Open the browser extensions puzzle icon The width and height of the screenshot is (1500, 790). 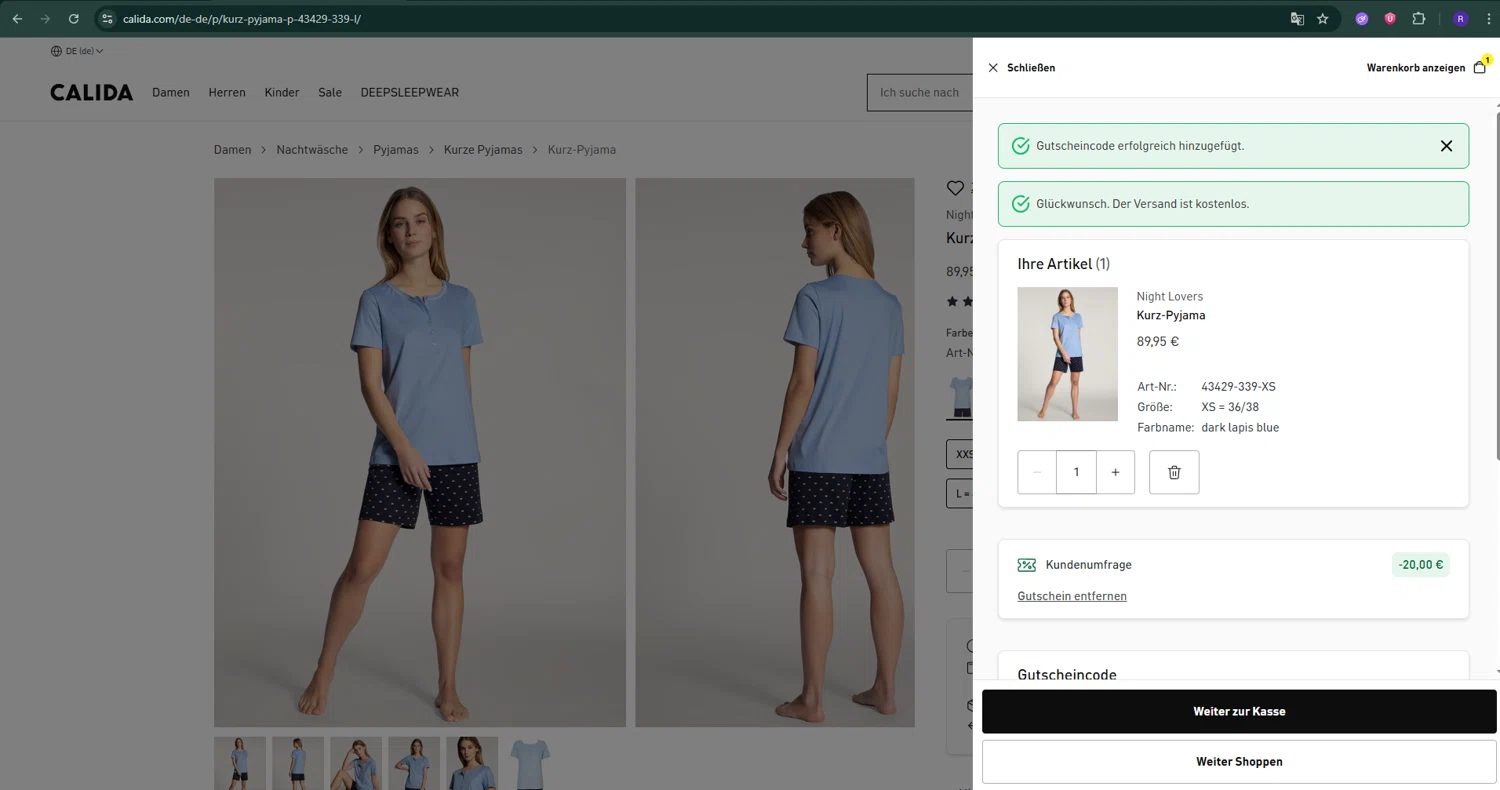click(x=1418, y=18)
